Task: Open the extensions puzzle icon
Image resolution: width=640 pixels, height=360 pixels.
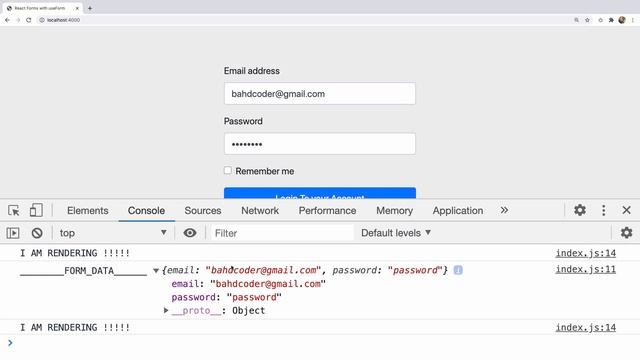Action: click(x=611, y=20)
